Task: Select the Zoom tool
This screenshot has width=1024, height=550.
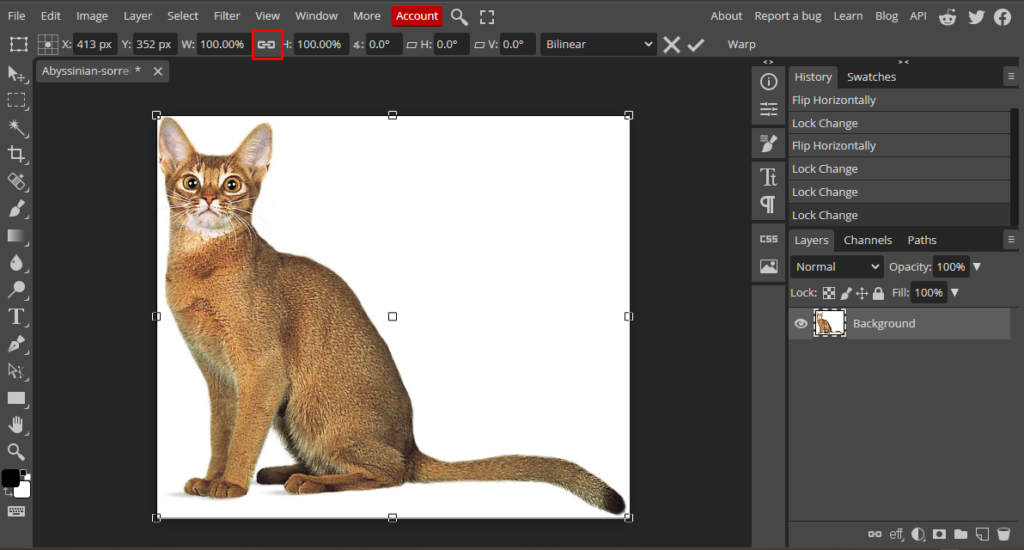Action: (16, 451)
